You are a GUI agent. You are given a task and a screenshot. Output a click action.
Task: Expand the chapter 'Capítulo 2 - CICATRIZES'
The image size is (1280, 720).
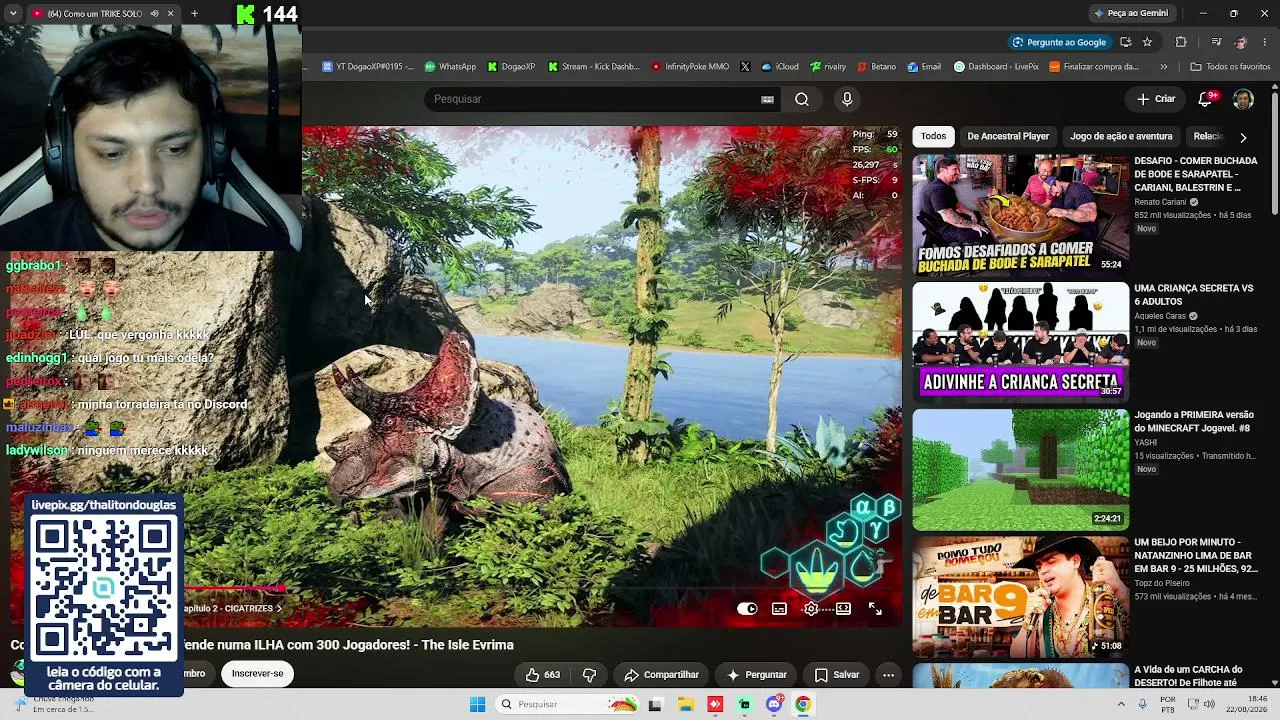coord(233,608)
